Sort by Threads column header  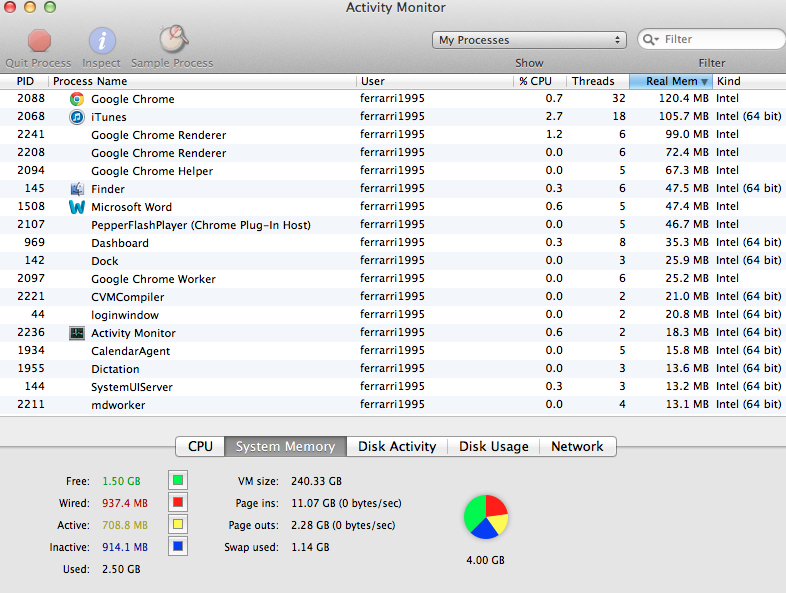click(x=598, y=81)
